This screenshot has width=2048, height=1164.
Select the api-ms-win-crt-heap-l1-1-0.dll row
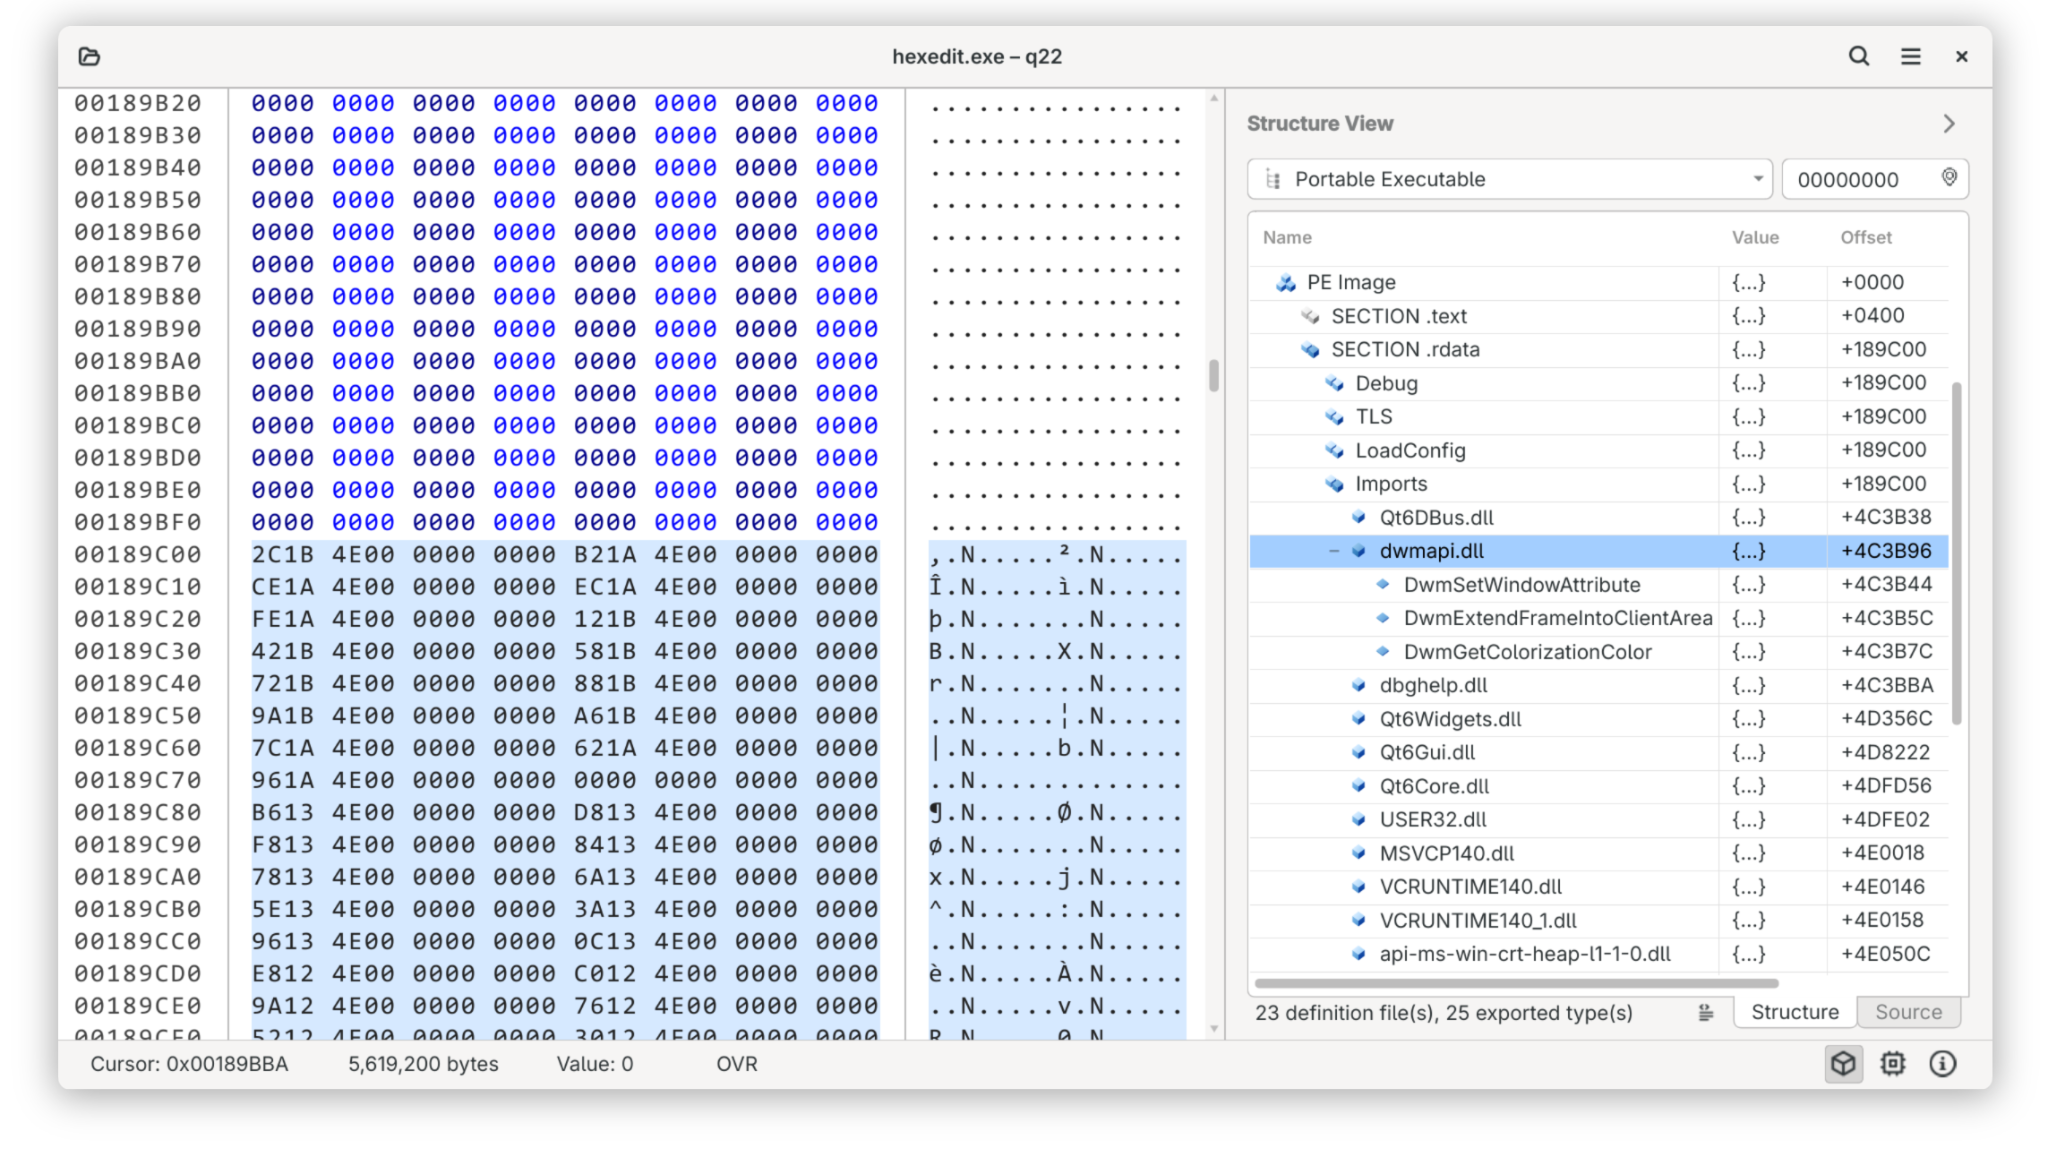(x=1598, y=954)
